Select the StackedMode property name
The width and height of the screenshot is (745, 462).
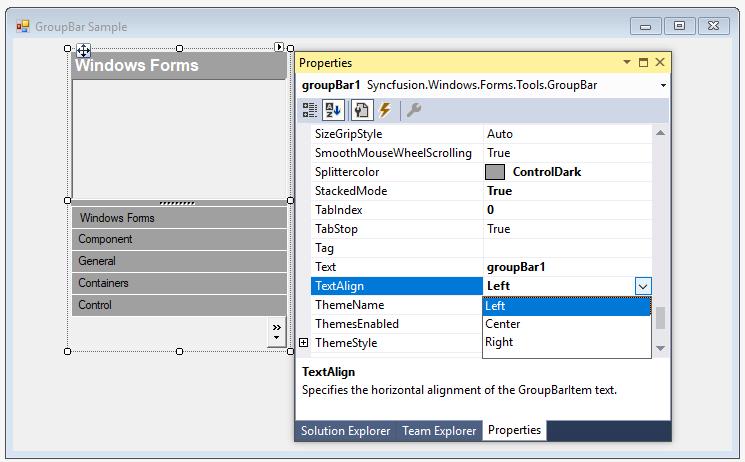pos(351,191)
